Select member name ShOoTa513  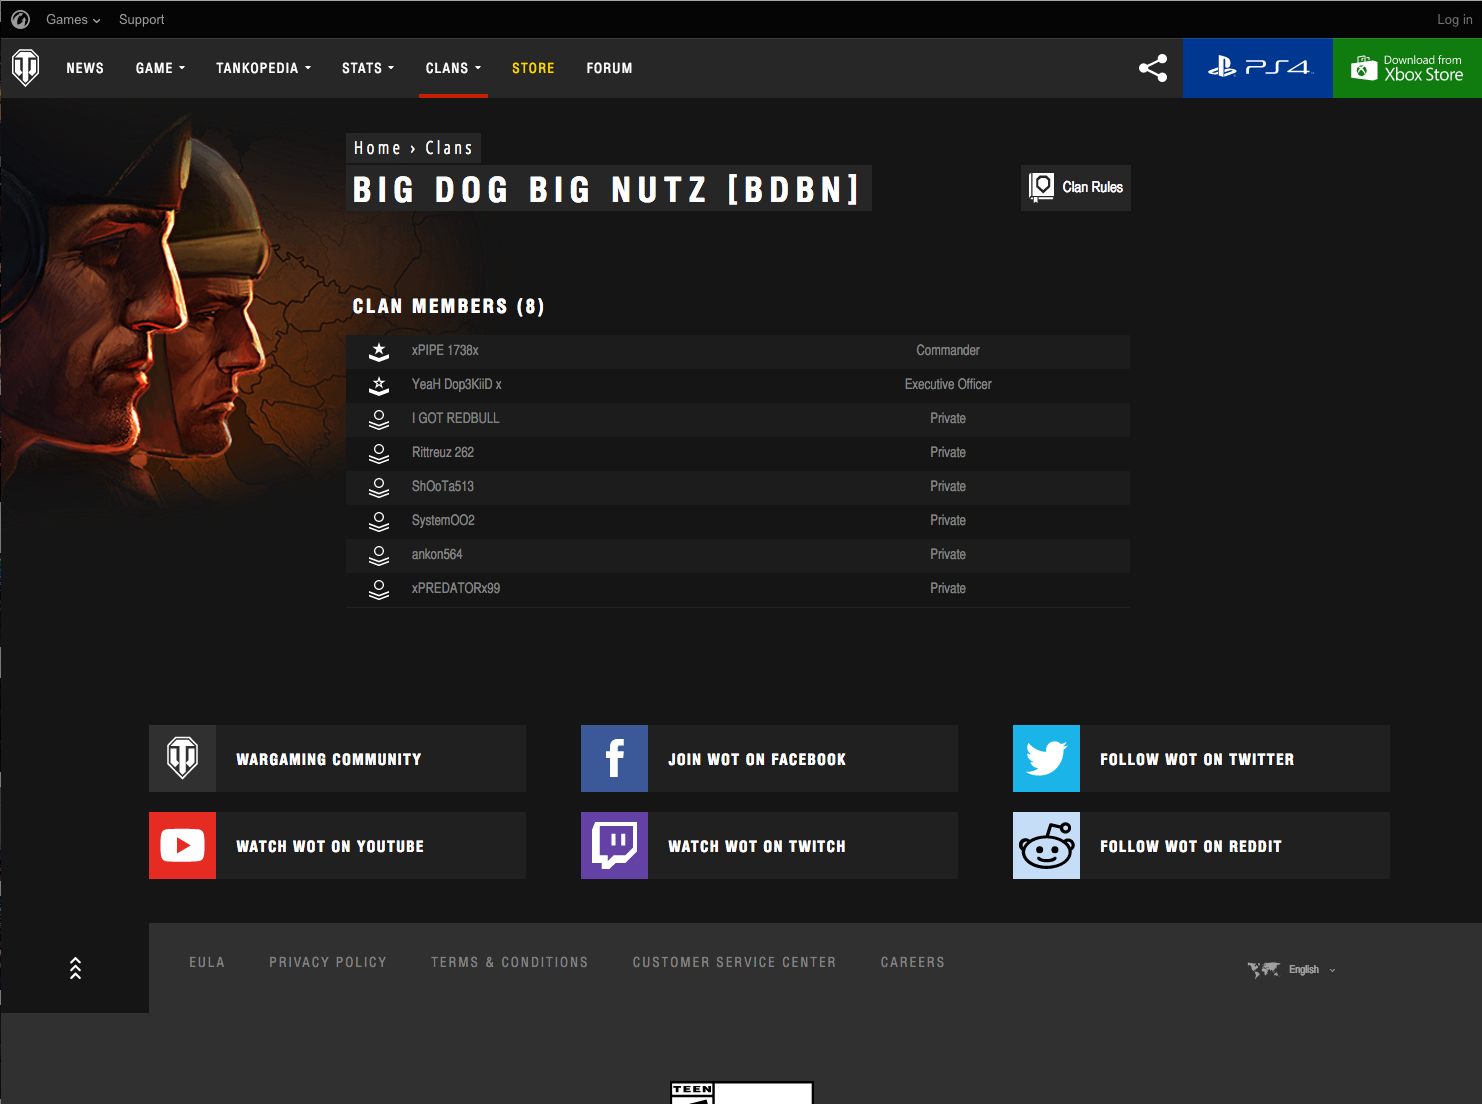(443, 486)
